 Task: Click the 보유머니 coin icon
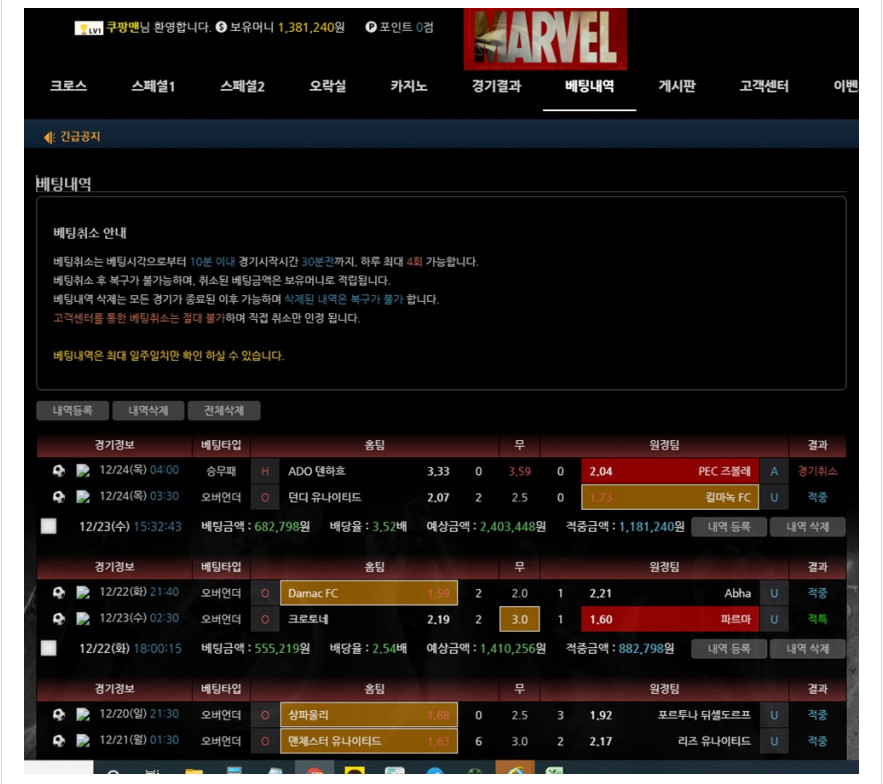coord(221,28)
